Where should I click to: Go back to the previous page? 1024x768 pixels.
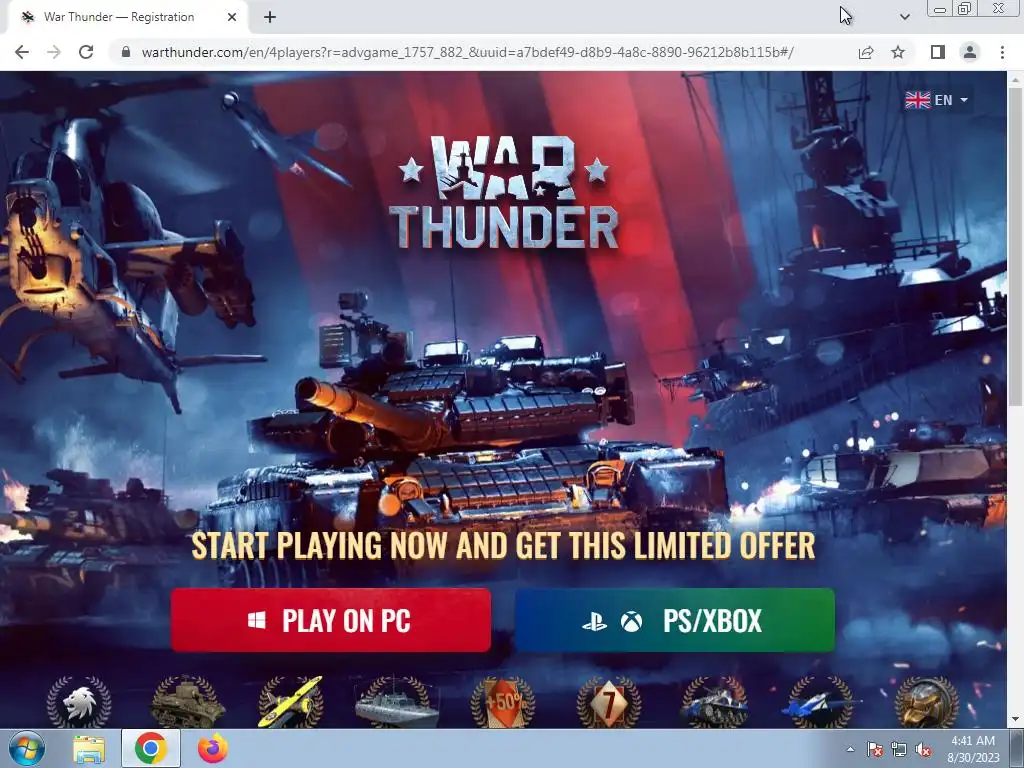[22, 52]
